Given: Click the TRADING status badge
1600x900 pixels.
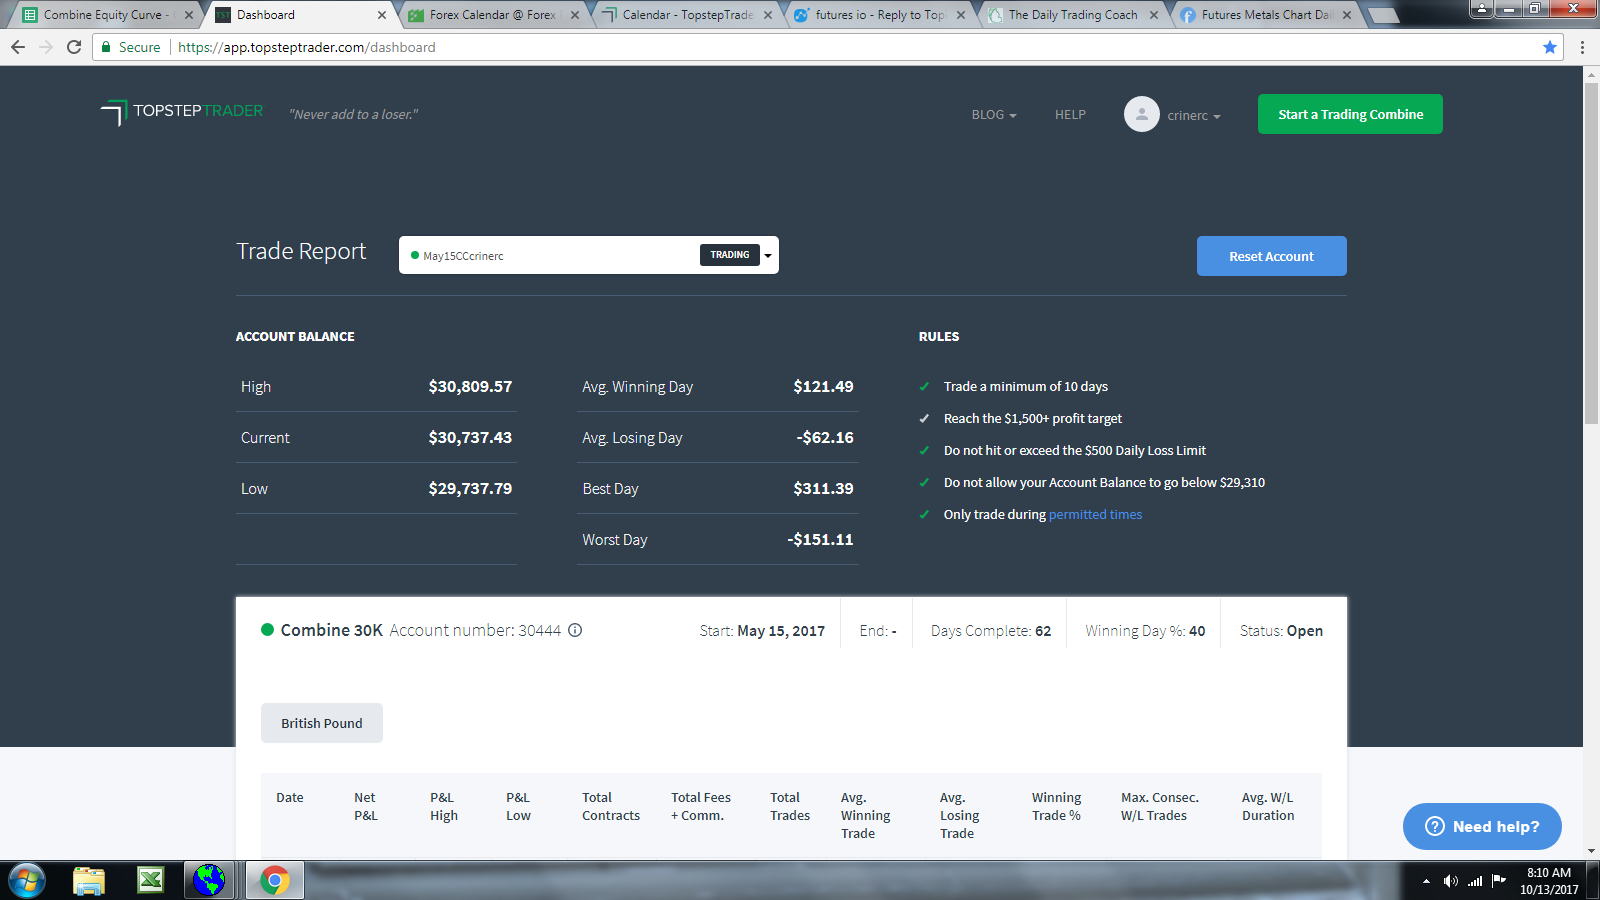Looking at the screenshot, I should pyautogui.click(x=730, y=255).
